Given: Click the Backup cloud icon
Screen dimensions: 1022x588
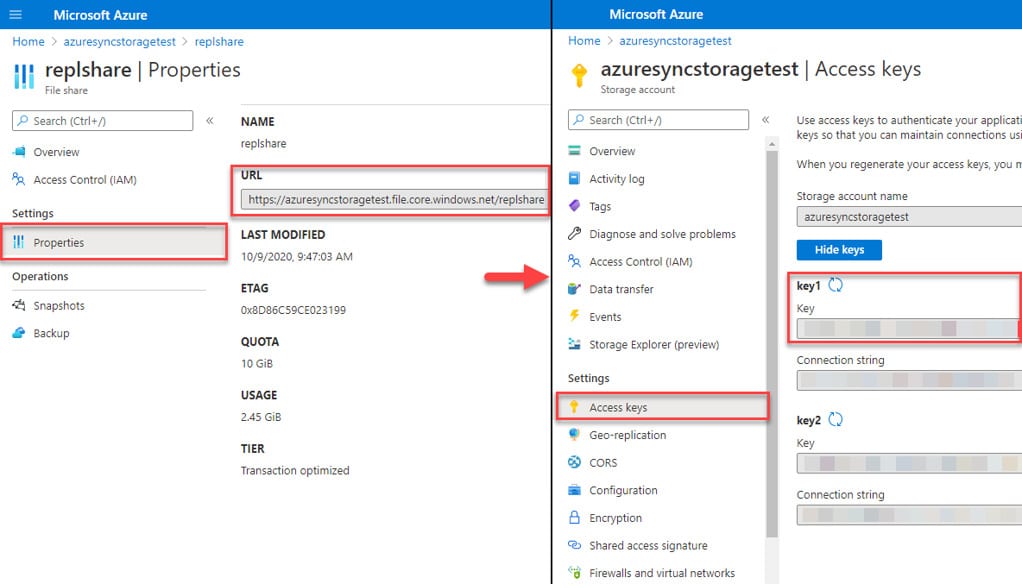Looking at the screenshot, I should pyautogui.click(x=19, y=333).
